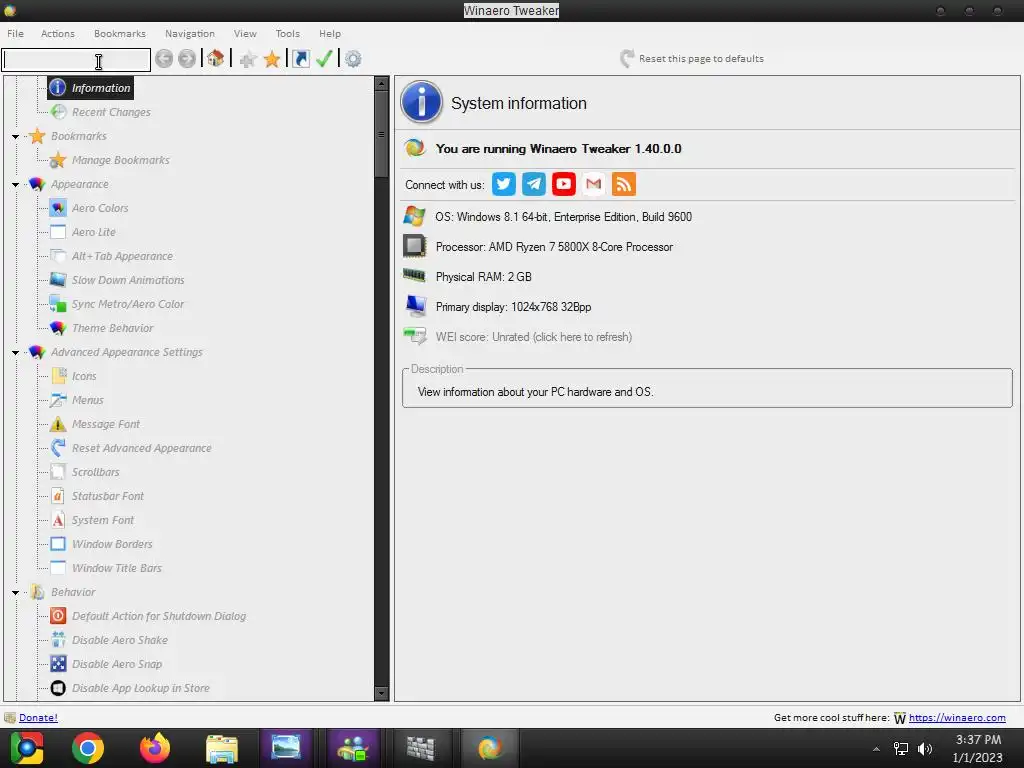Image resolution: width=1024 pixels, height=768 pixels.
Task: Open the Bookmarks menu
Action: (120, 33)
